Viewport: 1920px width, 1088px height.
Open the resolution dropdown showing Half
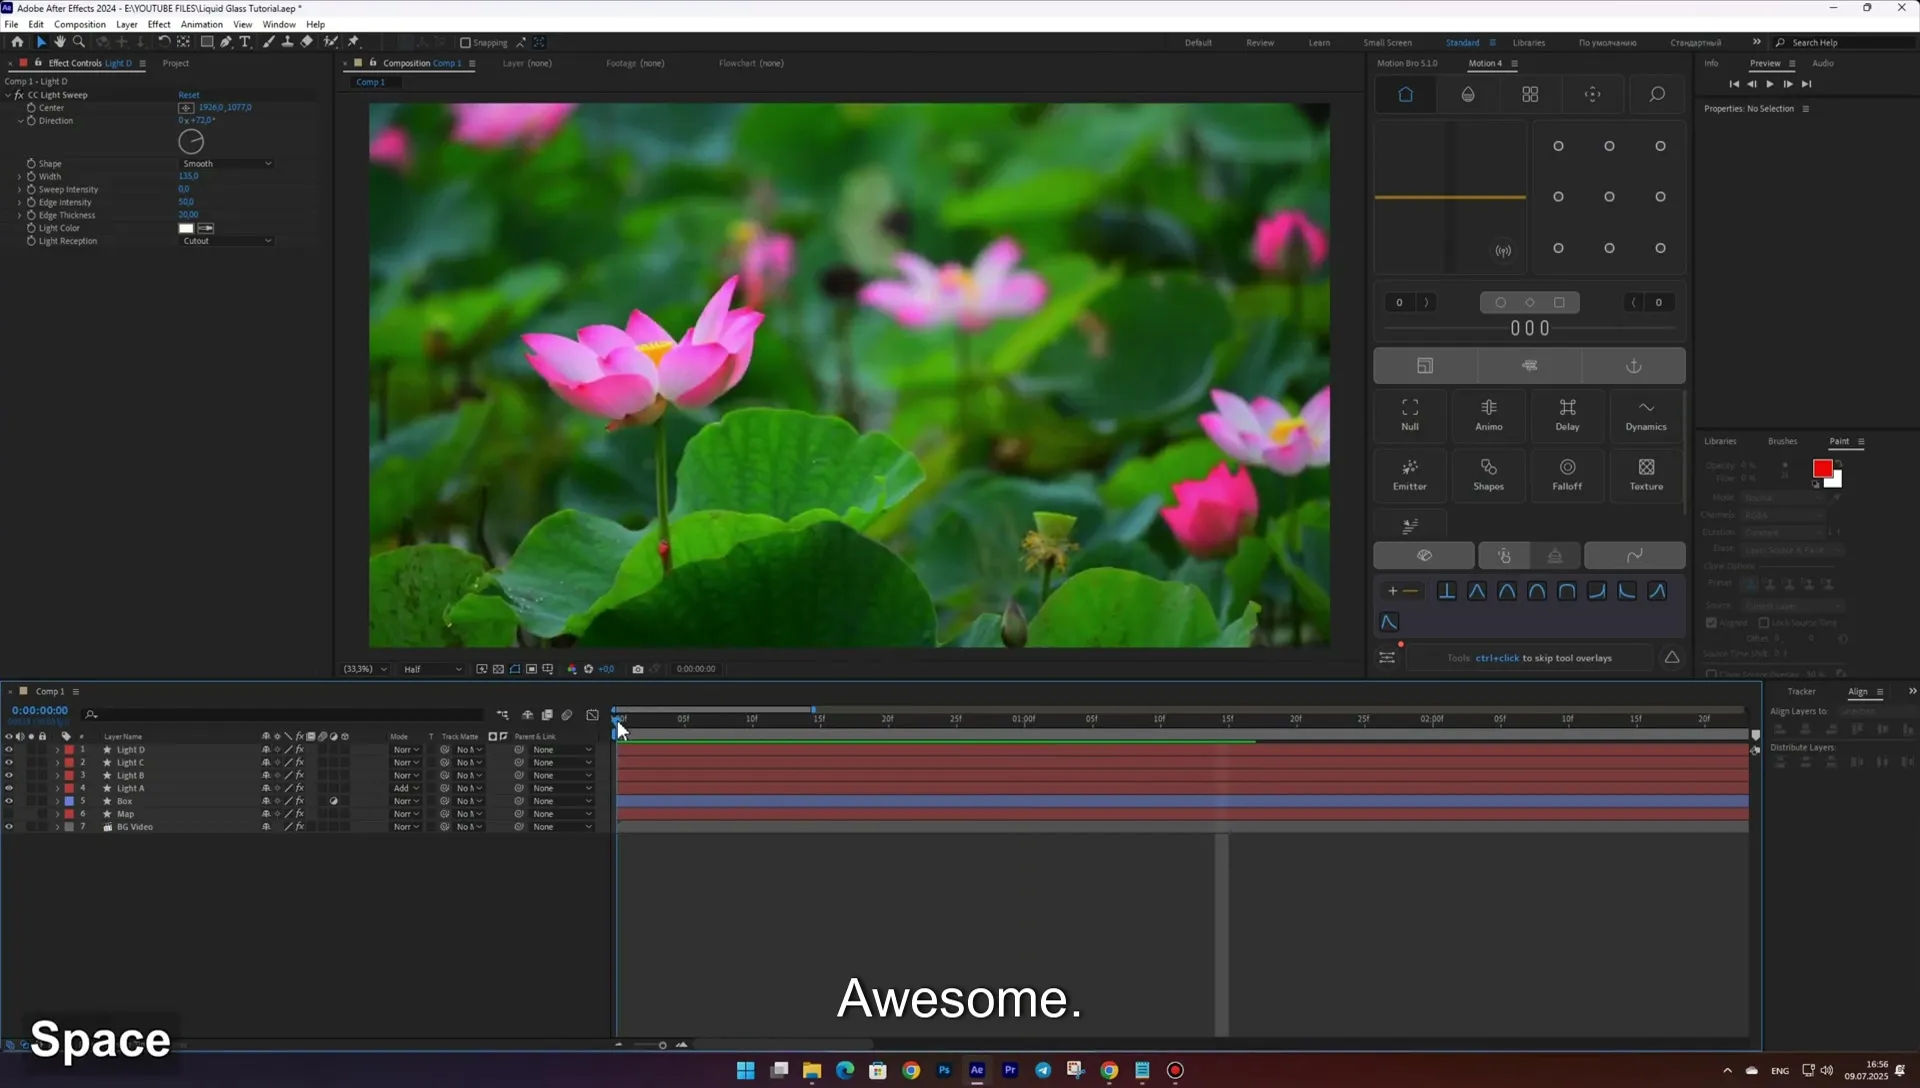click(x=432, y=669)
